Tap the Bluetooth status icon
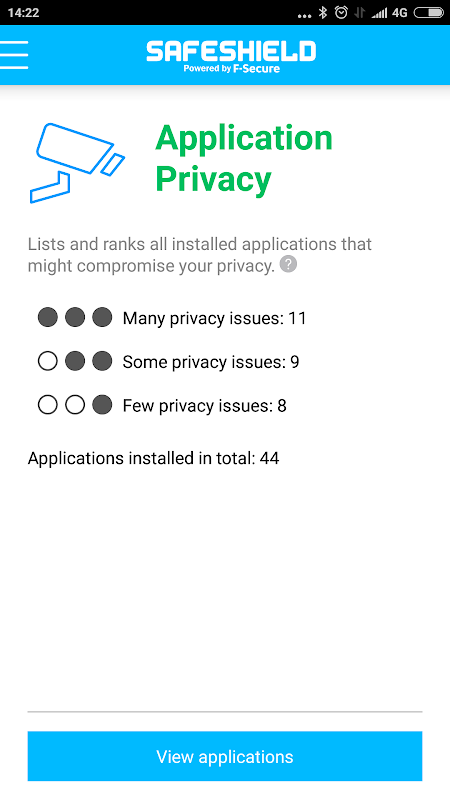This screenshot has height=800, width=450. (x=322, y=13)
